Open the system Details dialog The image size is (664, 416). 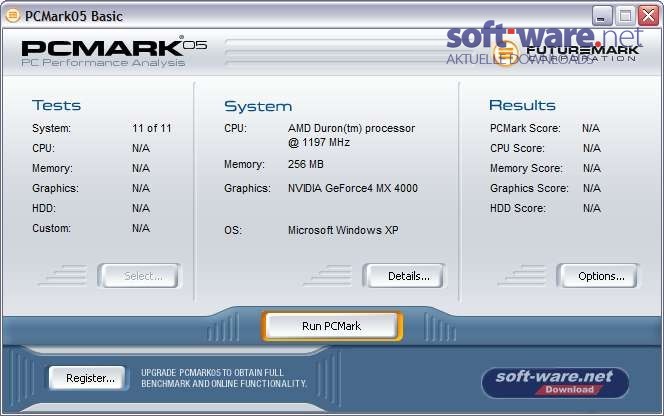tap(404, 276)
